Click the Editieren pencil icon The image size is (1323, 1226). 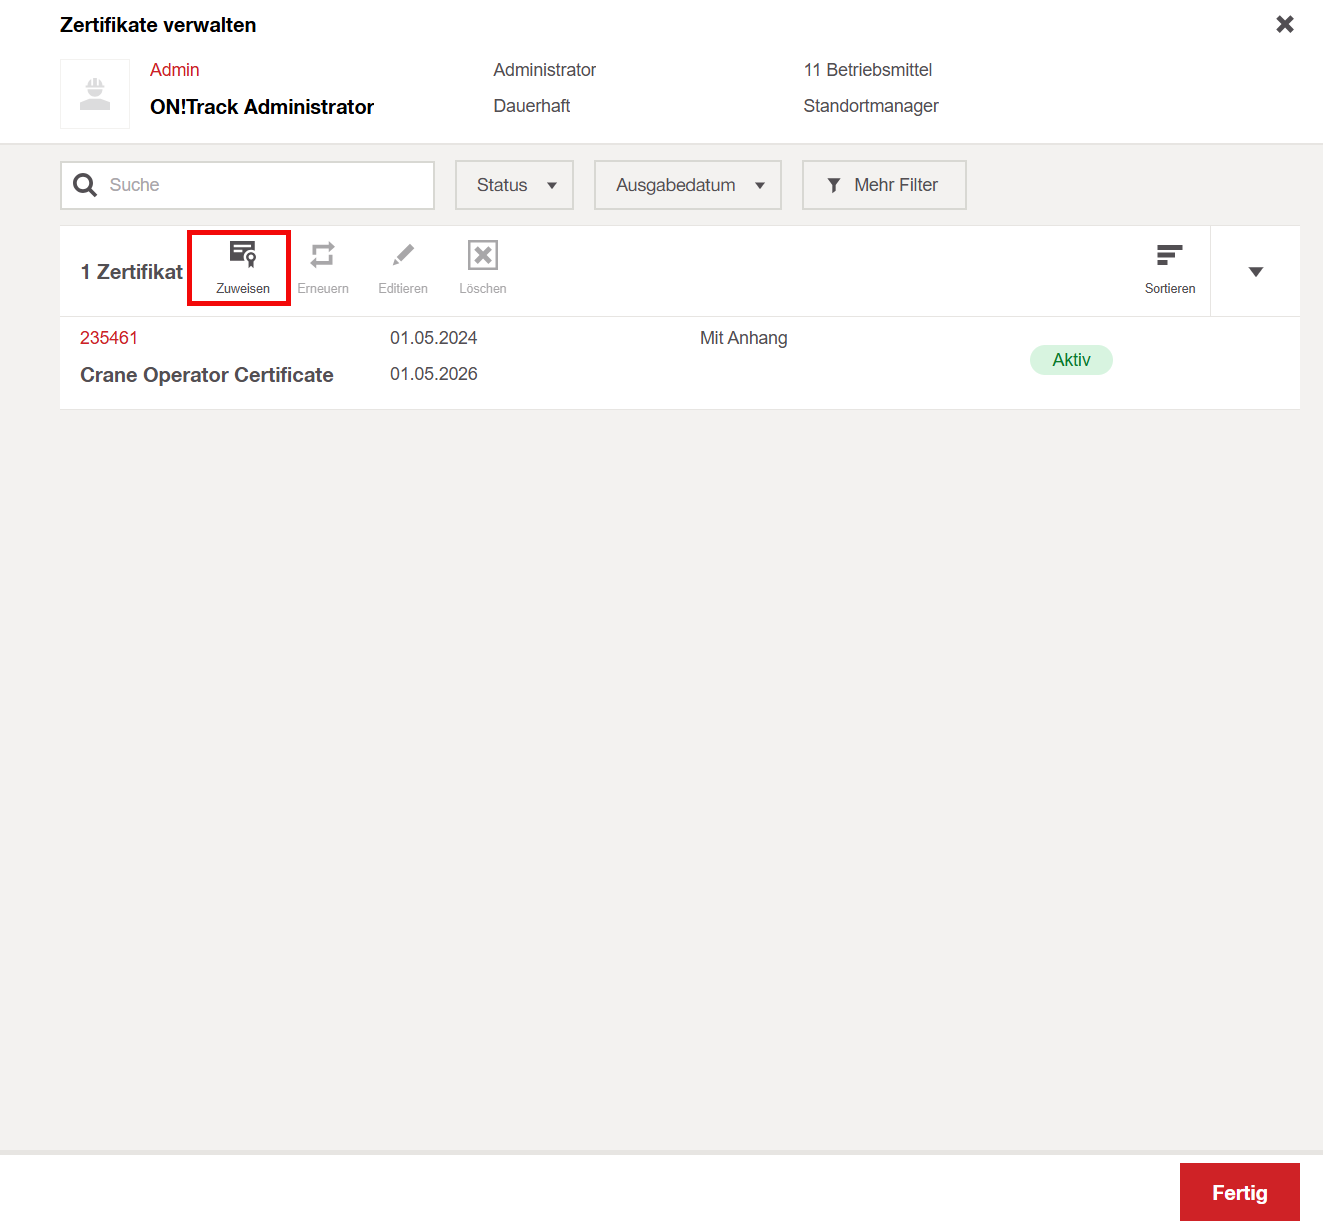coord(403,255)
